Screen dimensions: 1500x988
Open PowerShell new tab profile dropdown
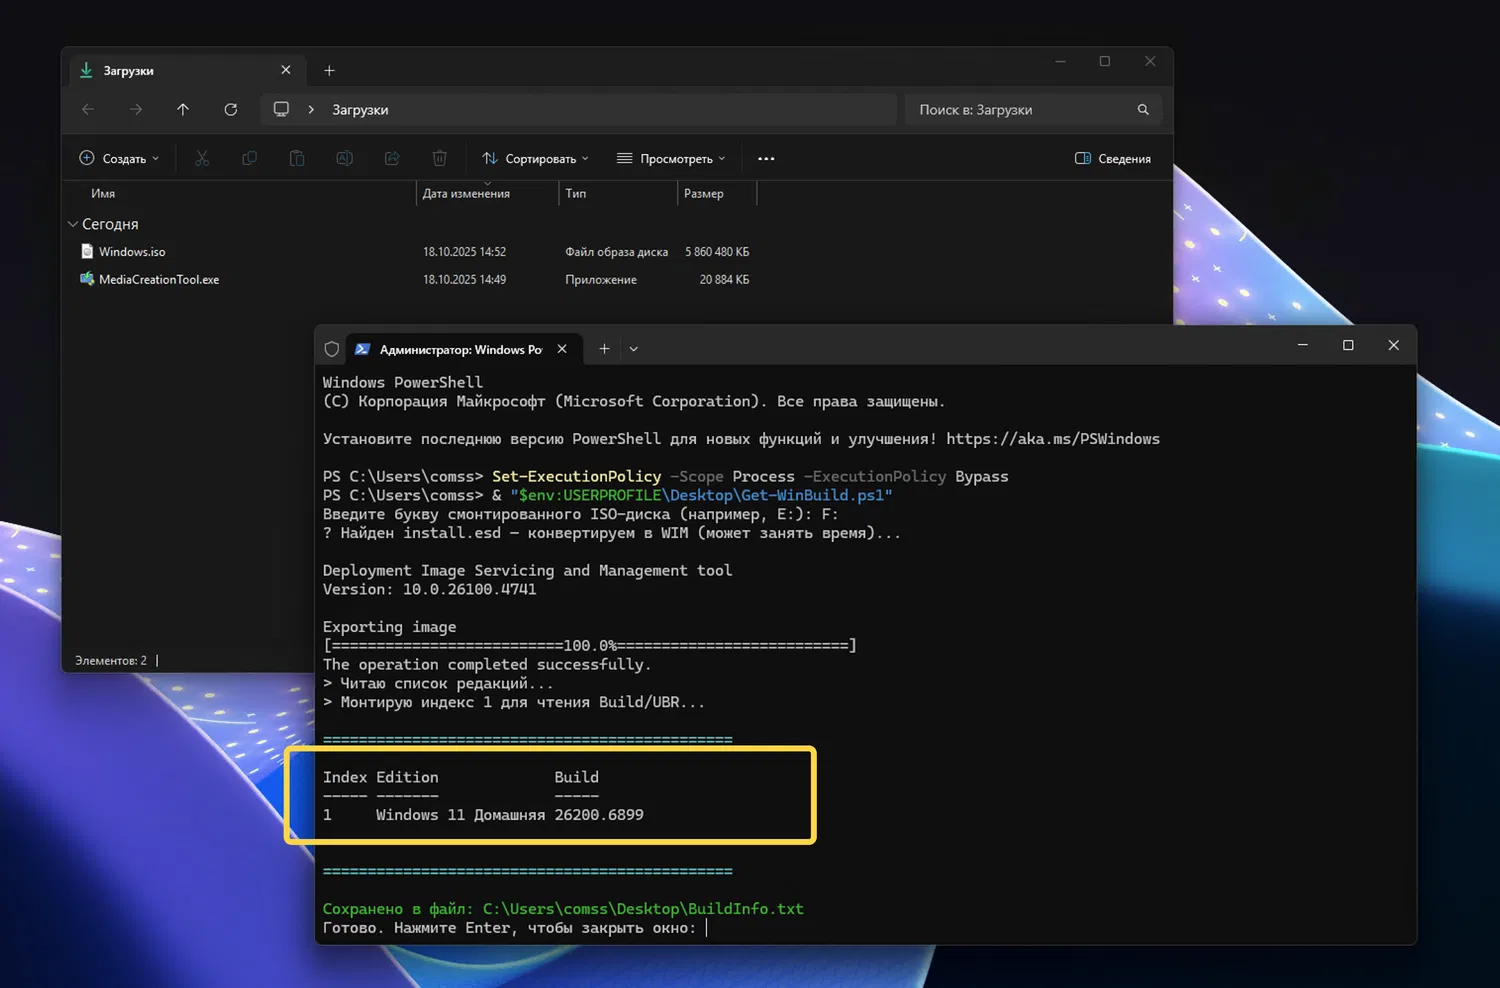tap(634, 349)
